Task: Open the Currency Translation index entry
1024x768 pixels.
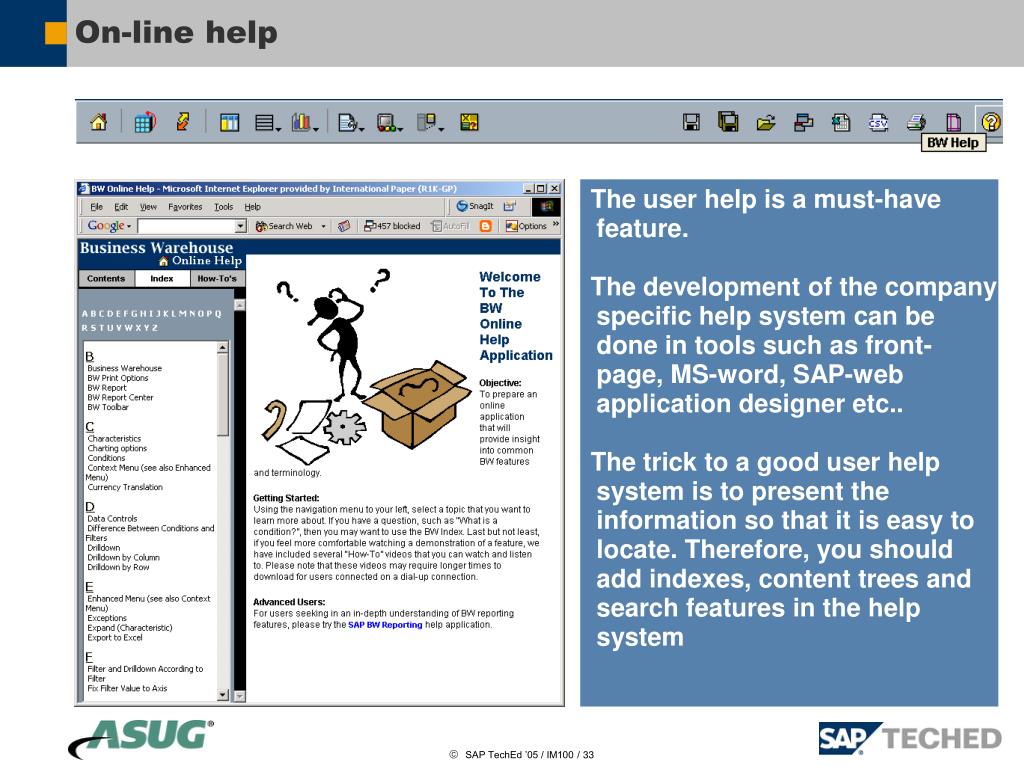Action: [125, 487]
